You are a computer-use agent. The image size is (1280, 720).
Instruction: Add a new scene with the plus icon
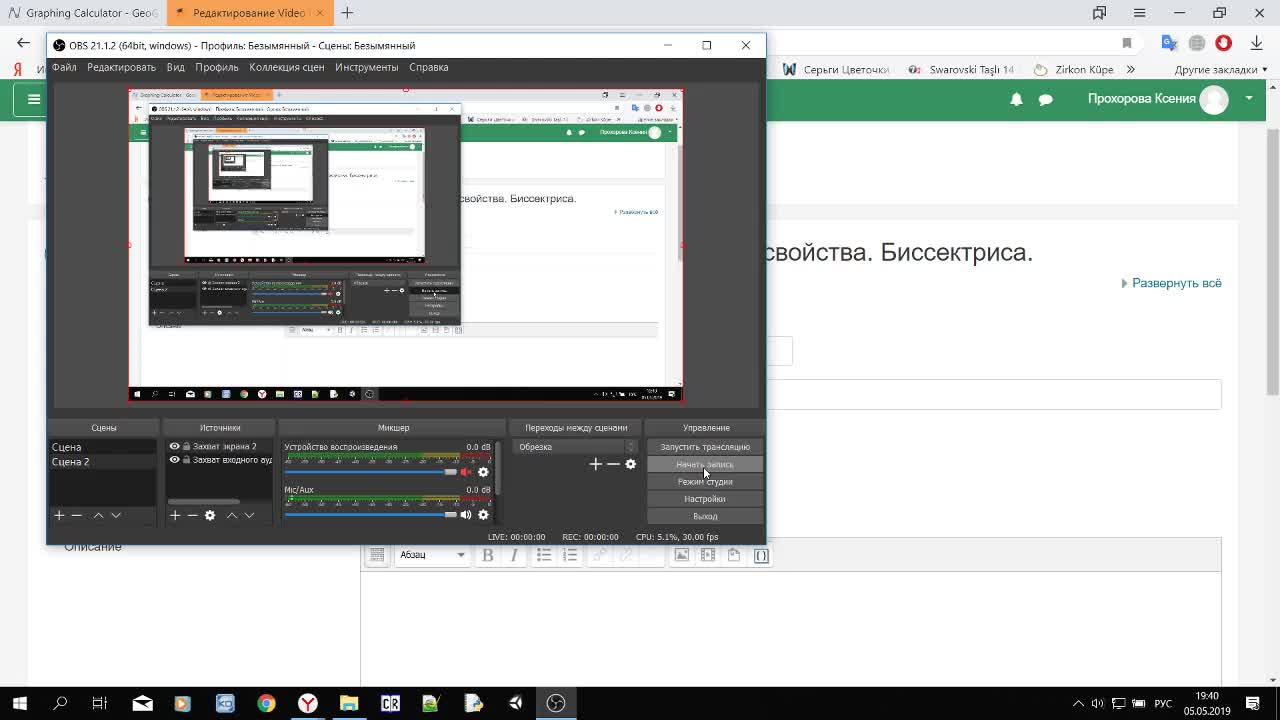59,515
